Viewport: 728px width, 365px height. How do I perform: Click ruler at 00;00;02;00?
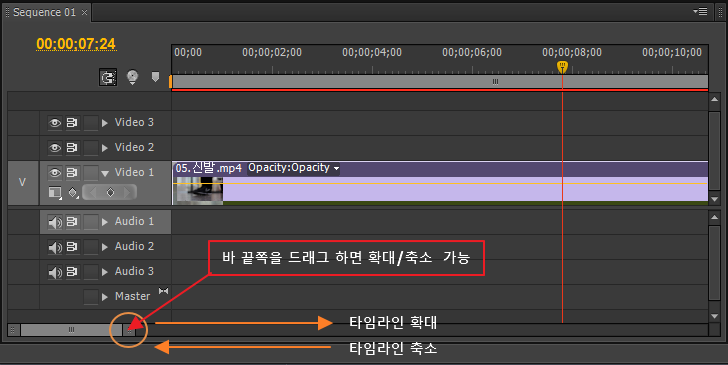point(272,52)
